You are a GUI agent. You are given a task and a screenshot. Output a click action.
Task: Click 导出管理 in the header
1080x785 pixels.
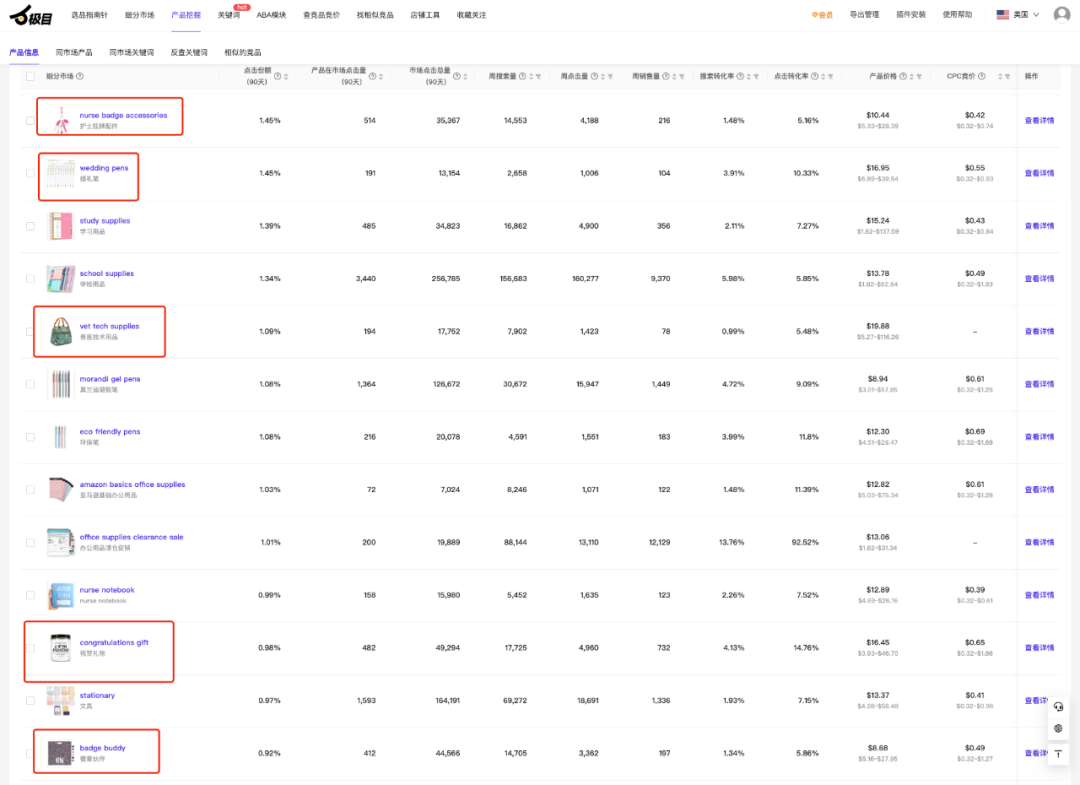[x=864, y=14]
